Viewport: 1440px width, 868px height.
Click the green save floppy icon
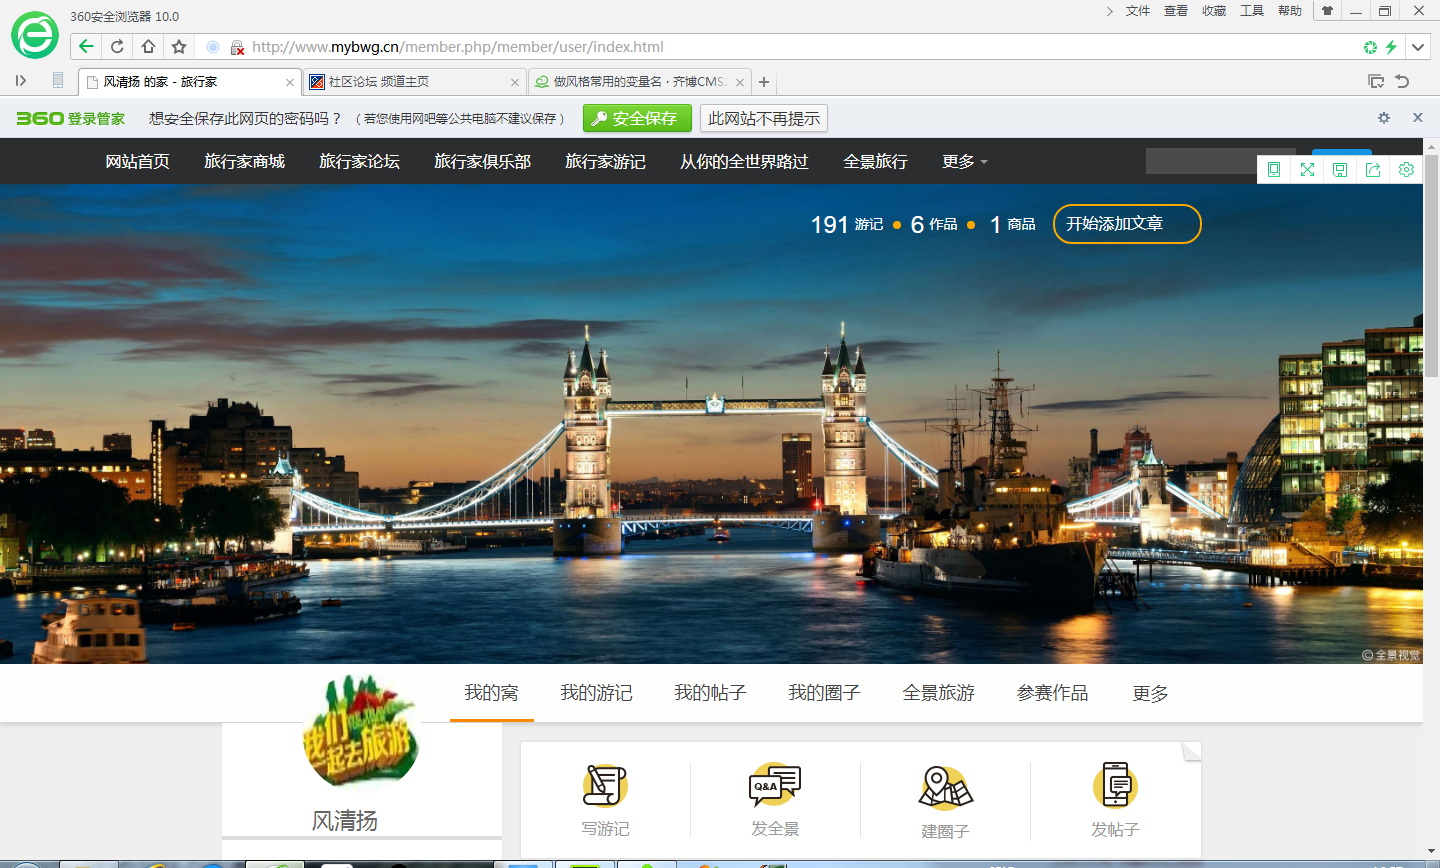pos(1340,170)
